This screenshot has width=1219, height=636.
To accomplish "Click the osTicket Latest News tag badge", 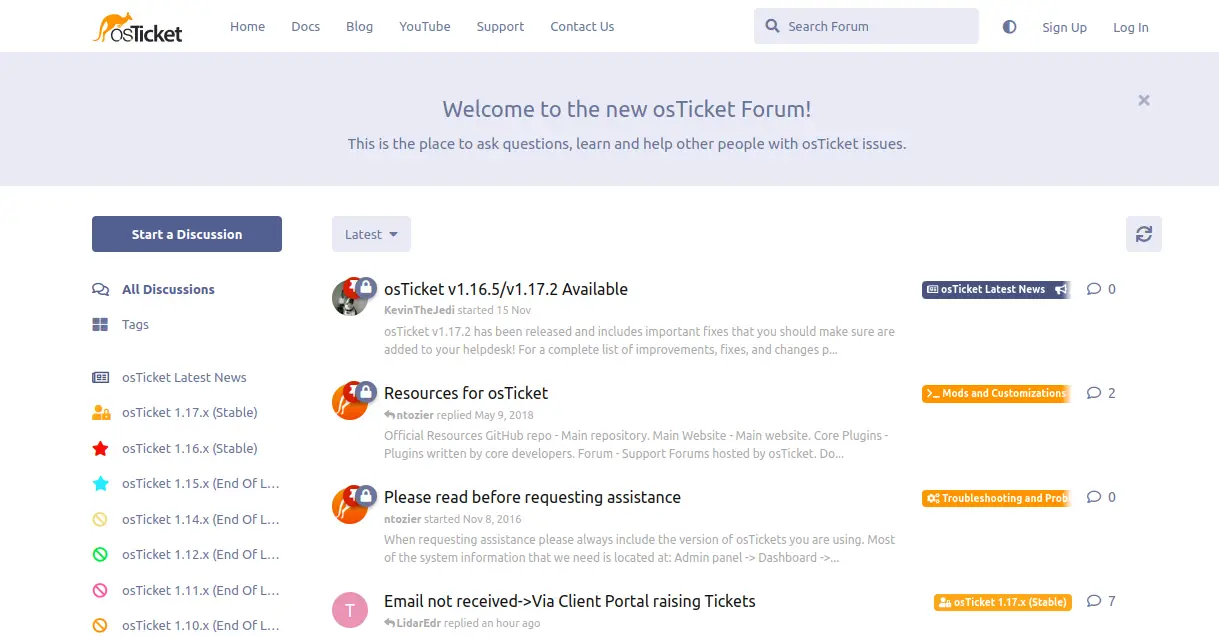I will pyautogui.click(x=996, y=289).
